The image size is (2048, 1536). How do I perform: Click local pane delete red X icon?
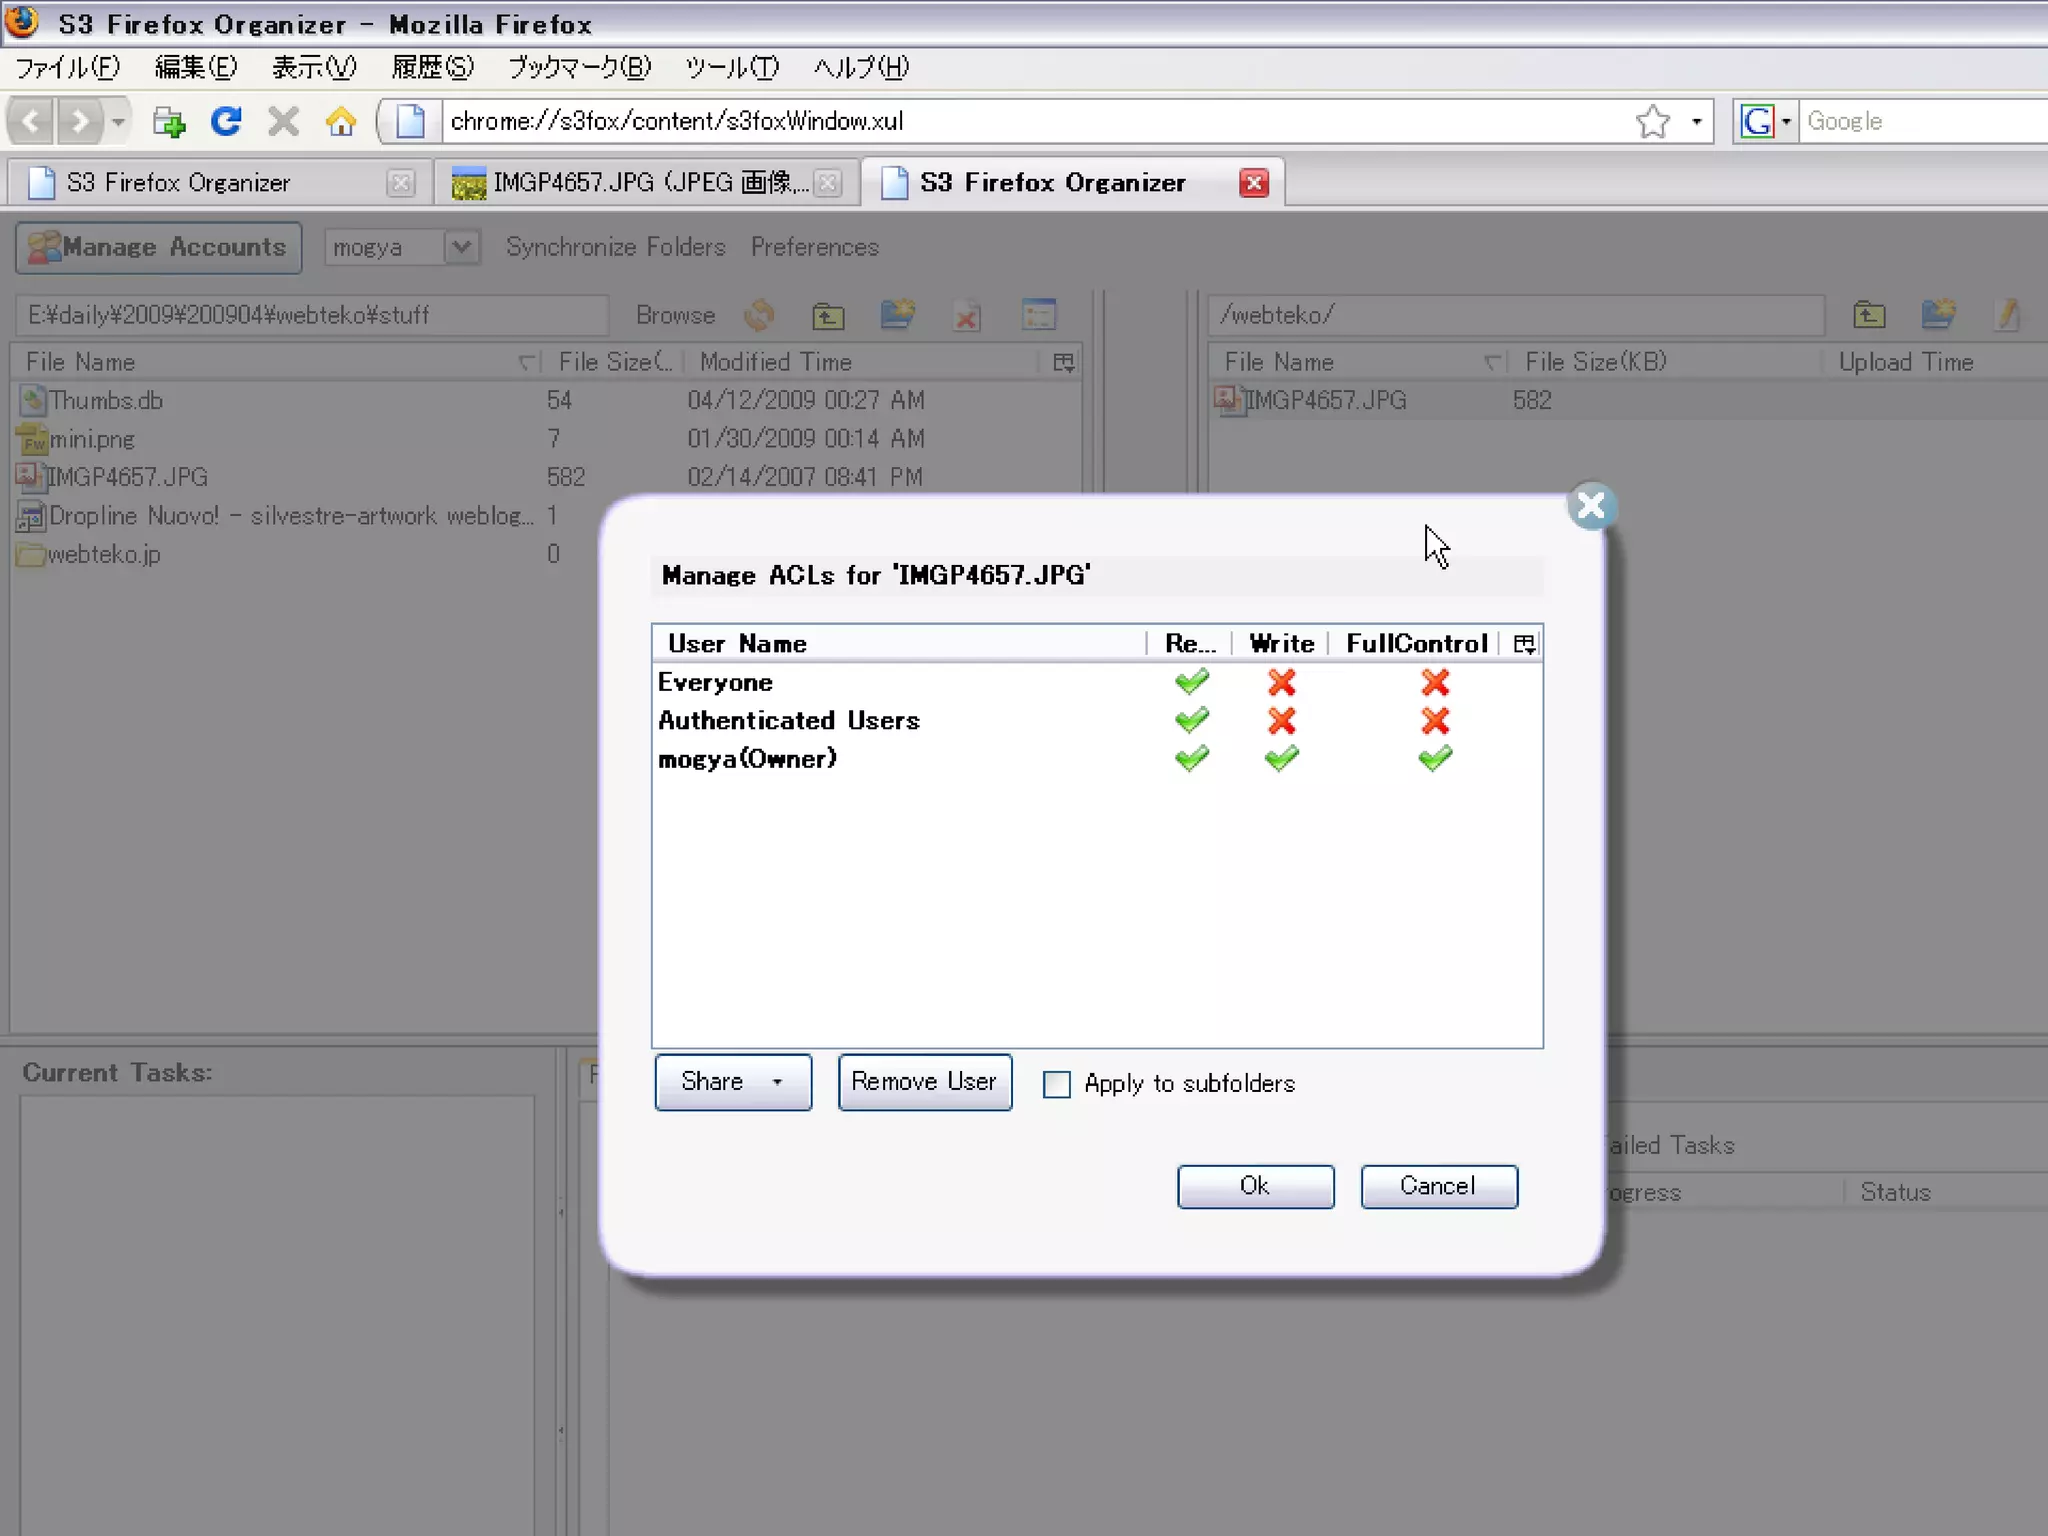[x=966, y=316]
